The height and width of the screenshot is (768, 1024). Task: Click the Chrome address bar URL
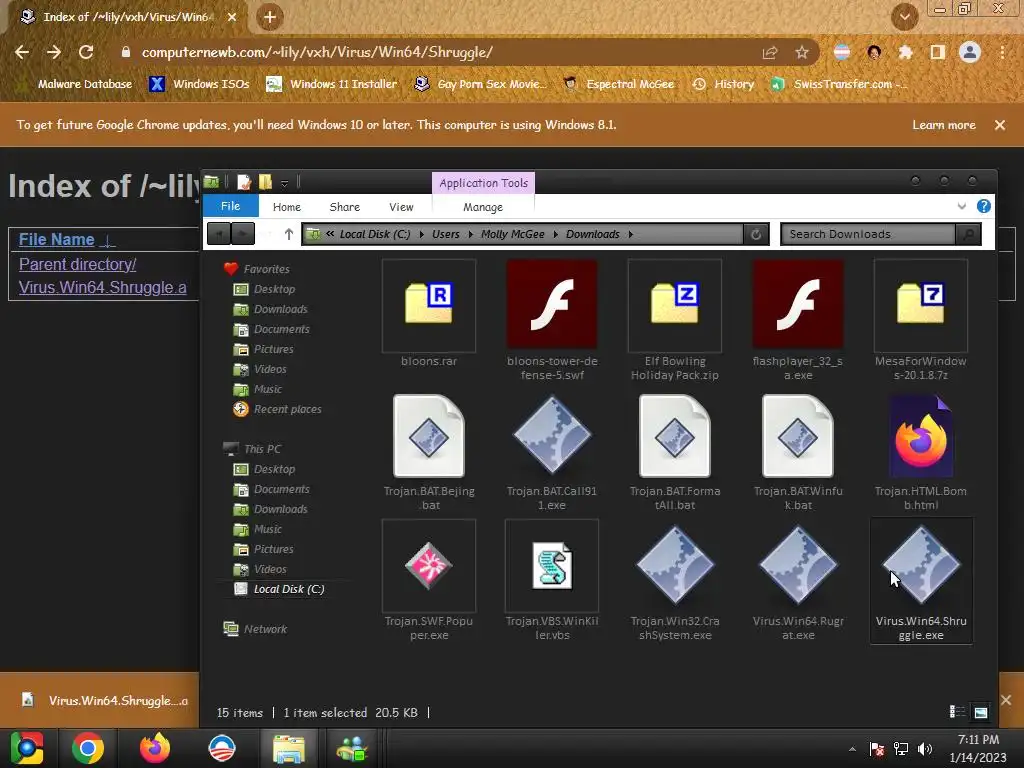(317, 52)
